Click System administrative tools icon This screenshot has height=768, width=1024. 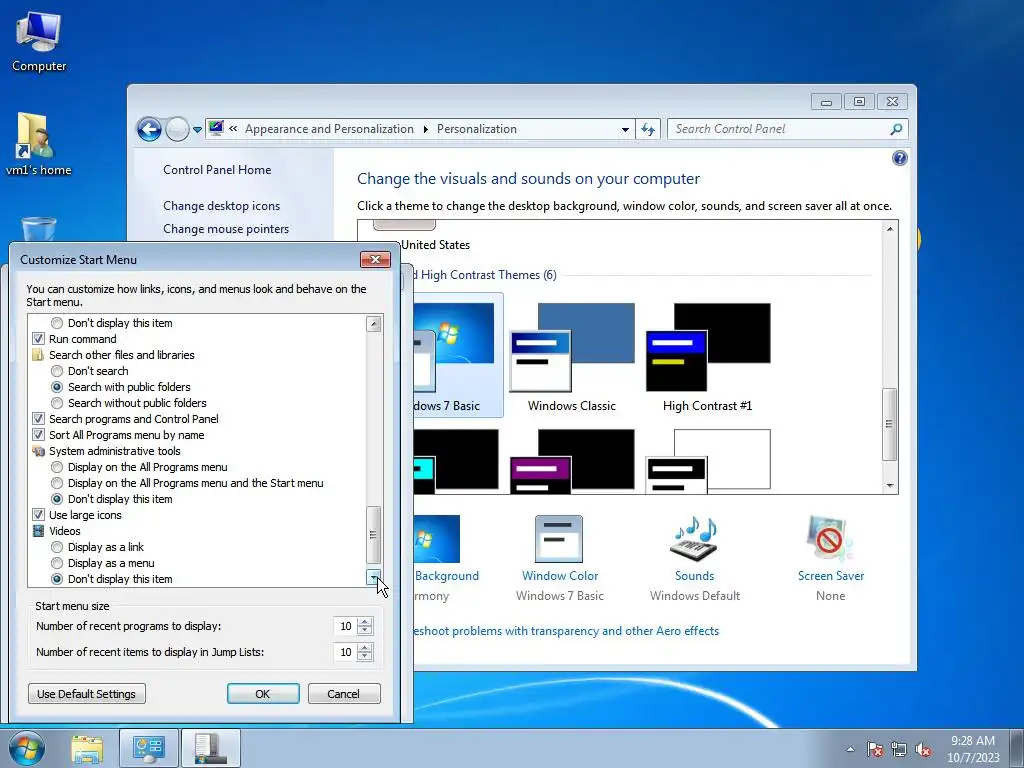(x=39, y=451)
